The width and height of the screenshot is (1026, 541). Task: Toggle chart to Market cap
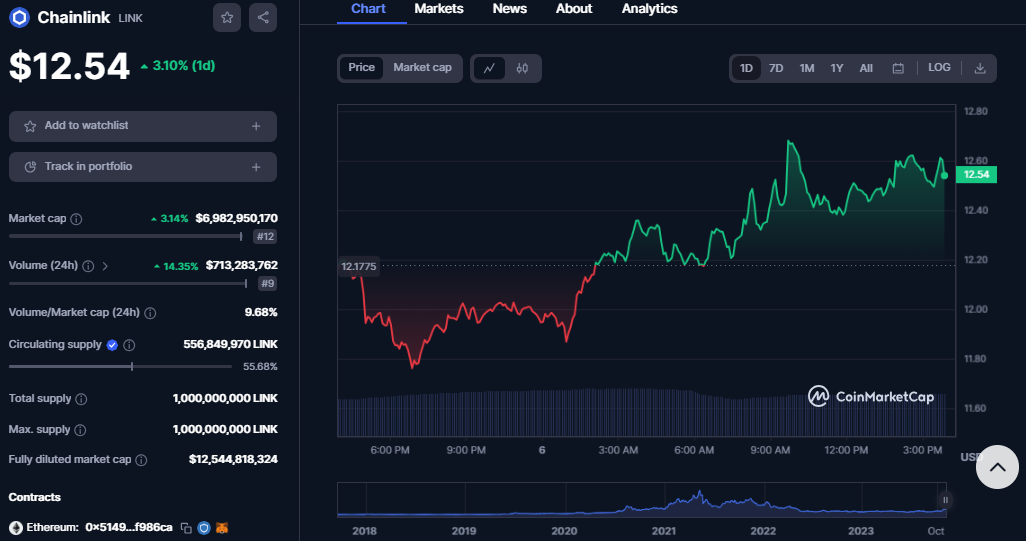(x=422, y=68)
